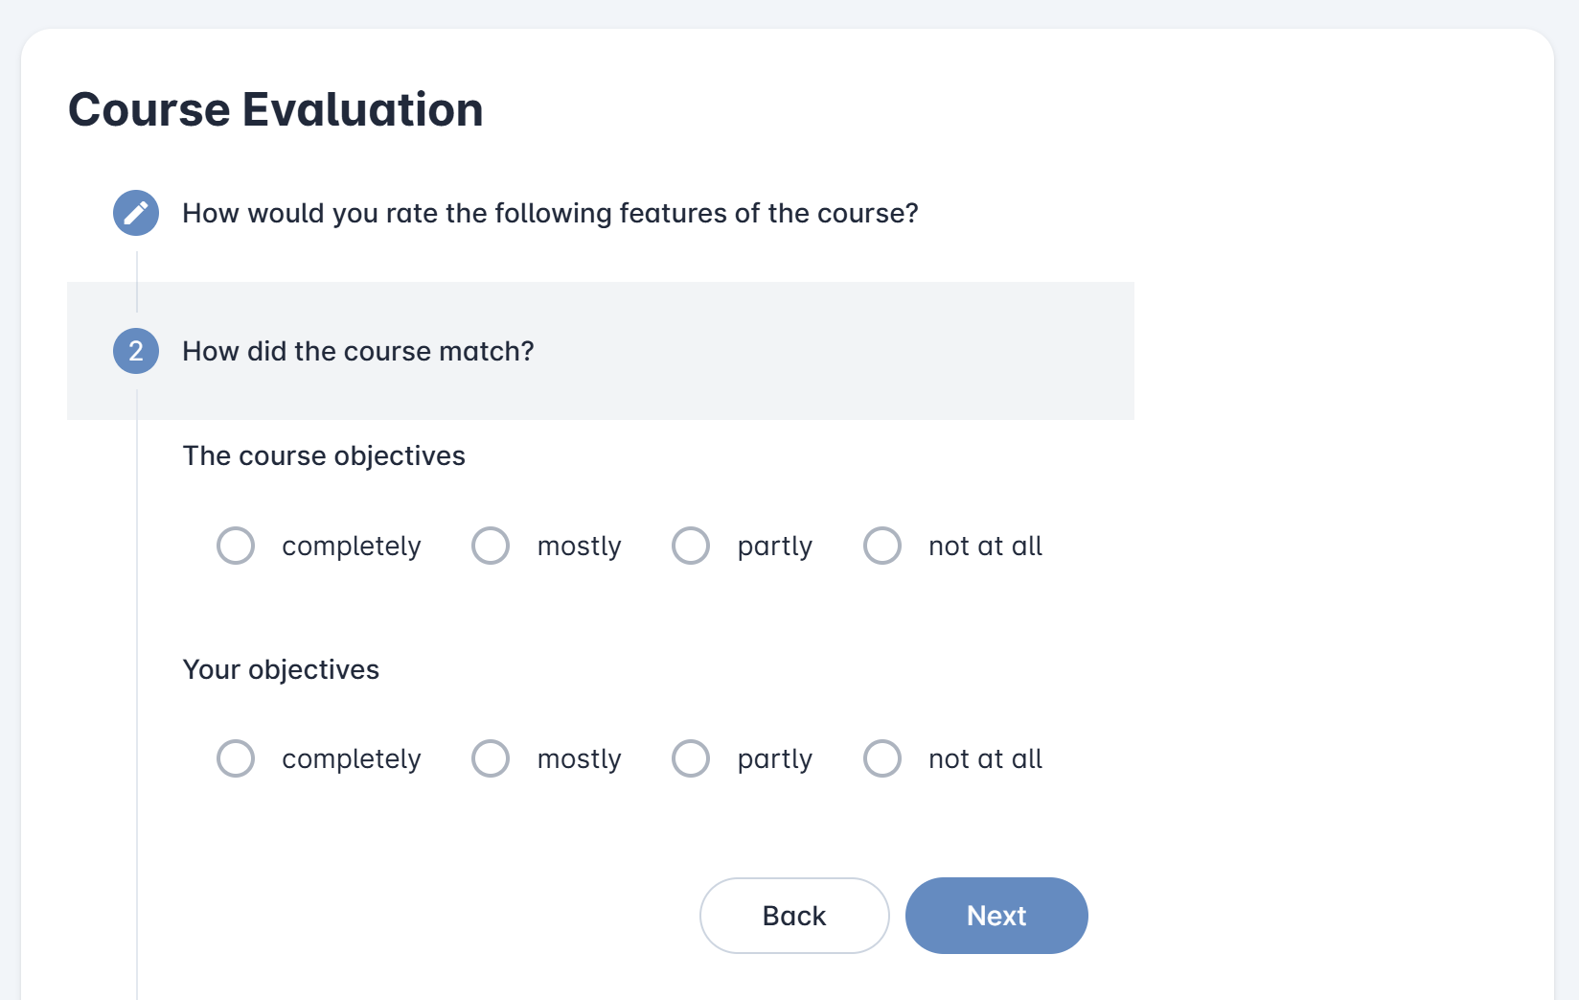Click the 'Your objectives' question label
The height and width of the screenshot is (1000, 1579).
point(281,669)
